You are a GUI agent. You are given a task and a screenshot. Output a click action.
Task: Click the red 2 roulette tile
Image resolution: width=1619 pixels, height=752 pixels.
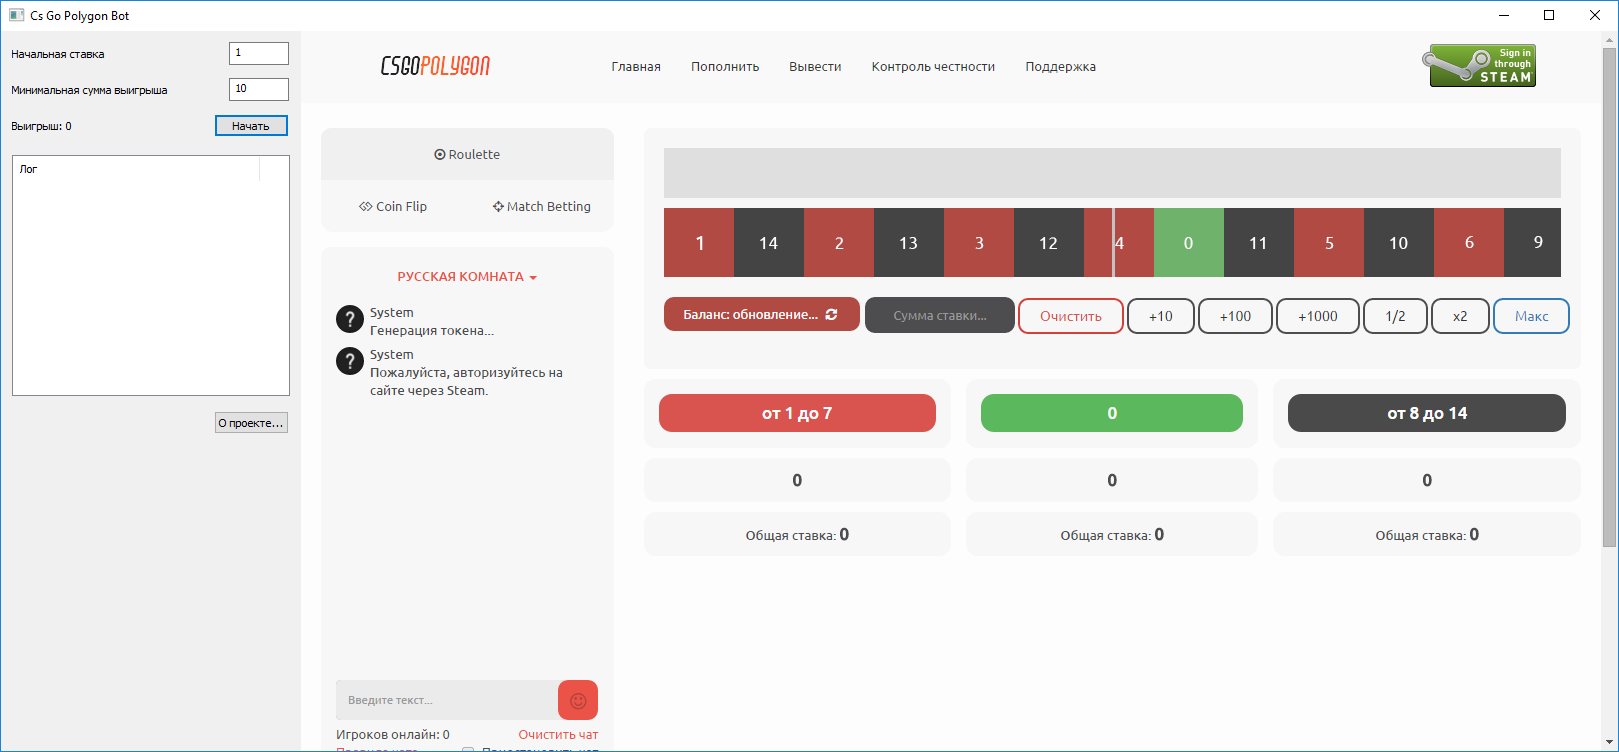pyautogui.click(x=839, y=242)
